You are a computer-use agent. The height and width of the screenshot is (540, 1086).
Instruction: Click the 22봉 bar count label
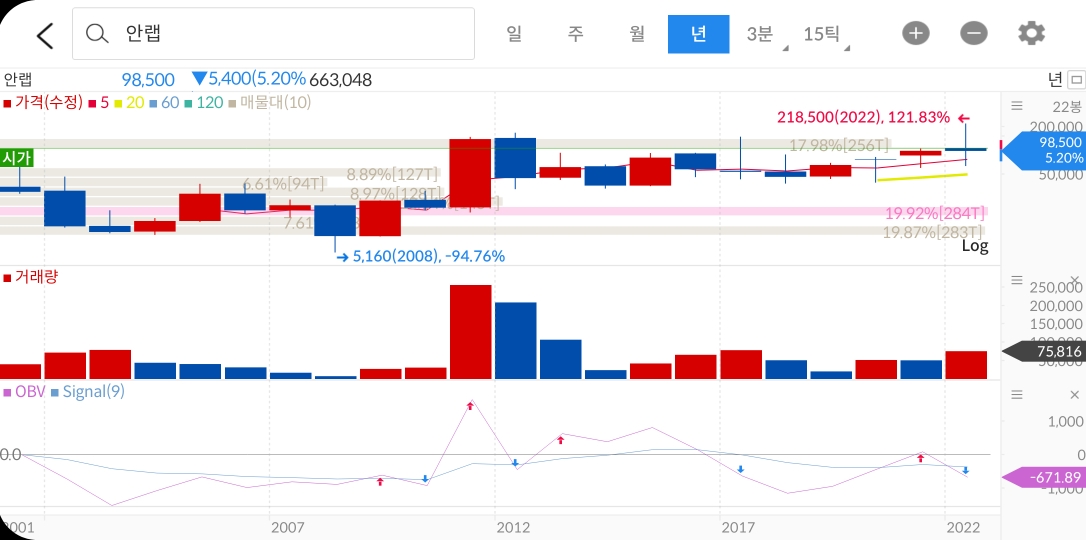tap(1066, 107)
